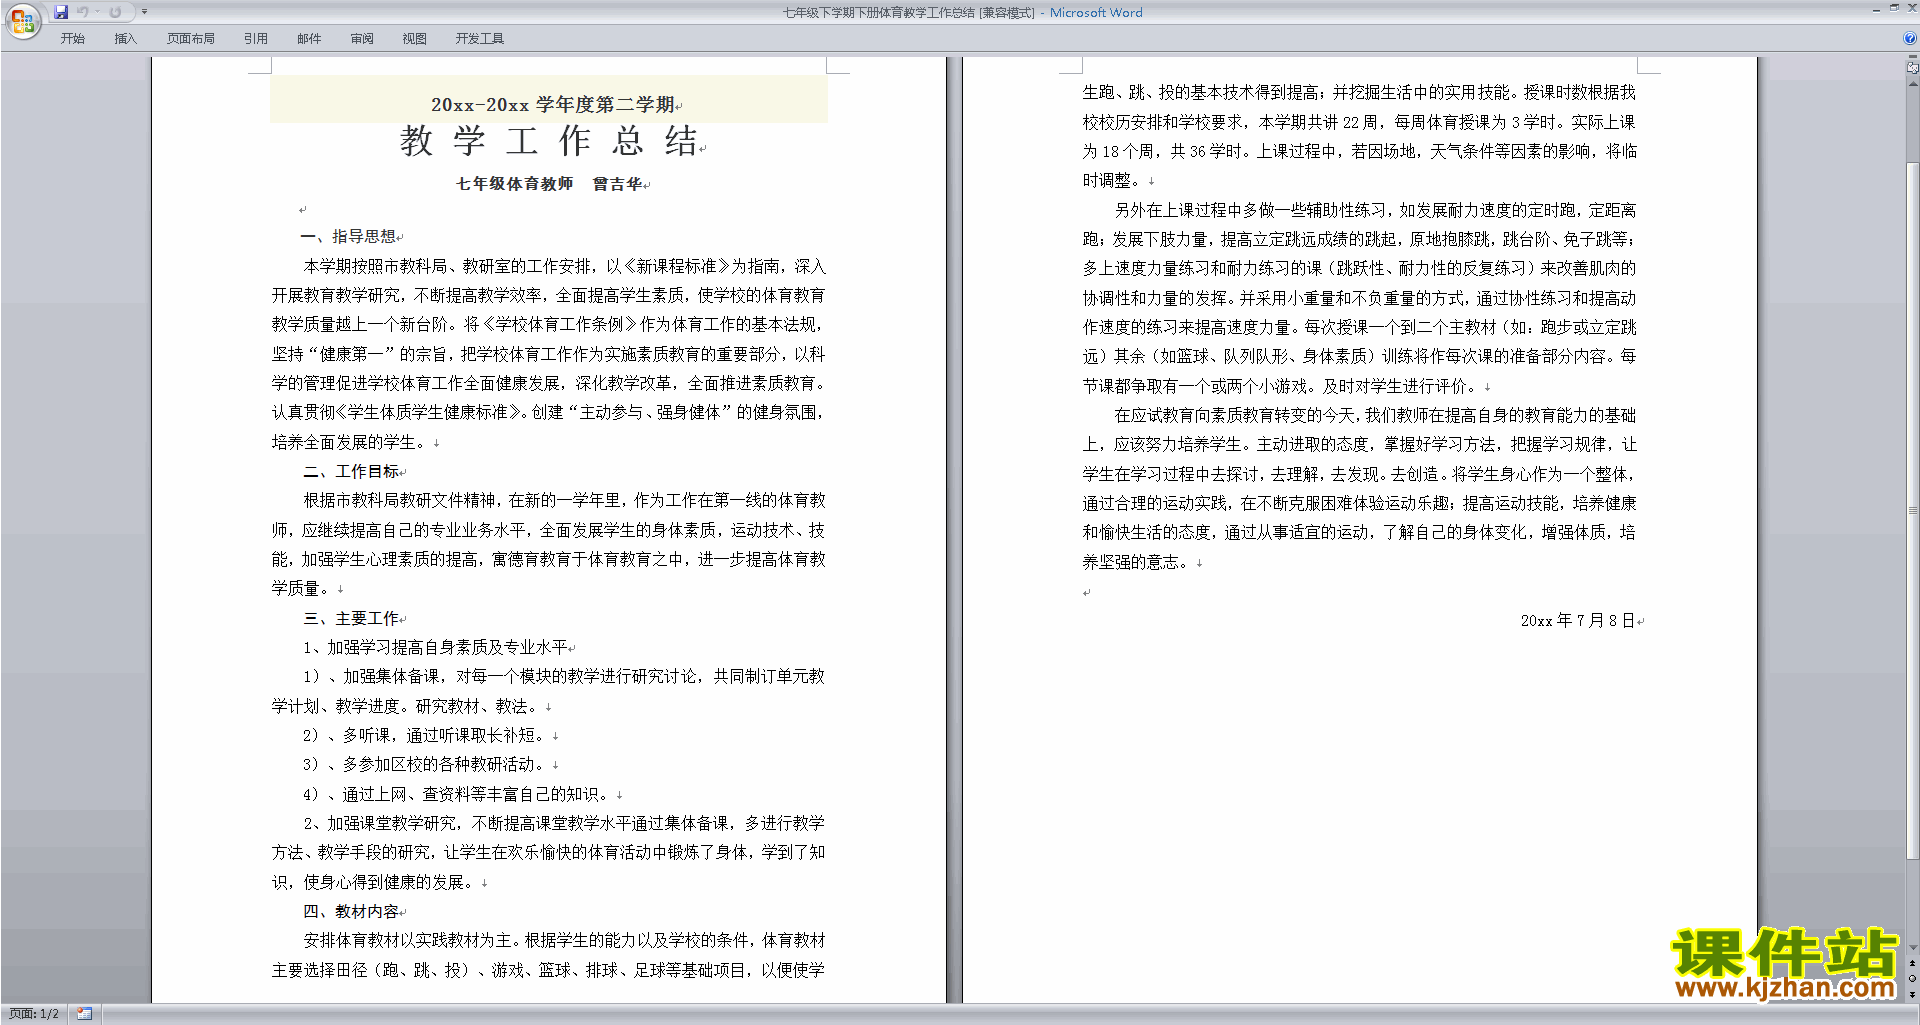Open the 开发工具 ribbon tab
Image resolution: width=1920 pixels, height=1025 pixels.
tap(480, 39)
